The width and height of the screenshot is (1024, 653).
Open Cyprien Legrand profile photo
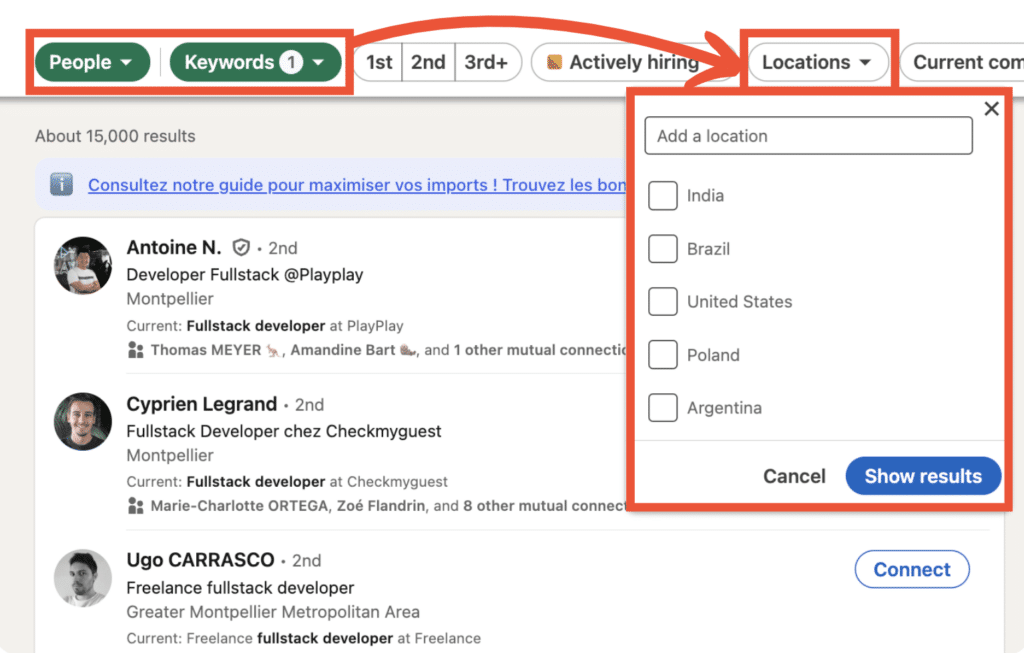(x=82, y=421)
